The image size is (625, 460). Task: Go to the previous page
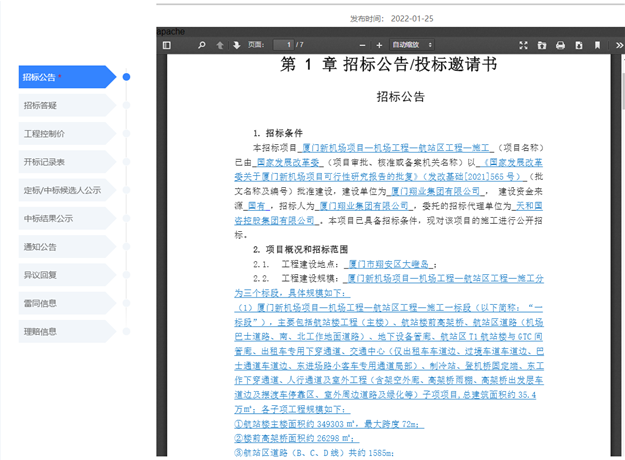coord(220,45)
